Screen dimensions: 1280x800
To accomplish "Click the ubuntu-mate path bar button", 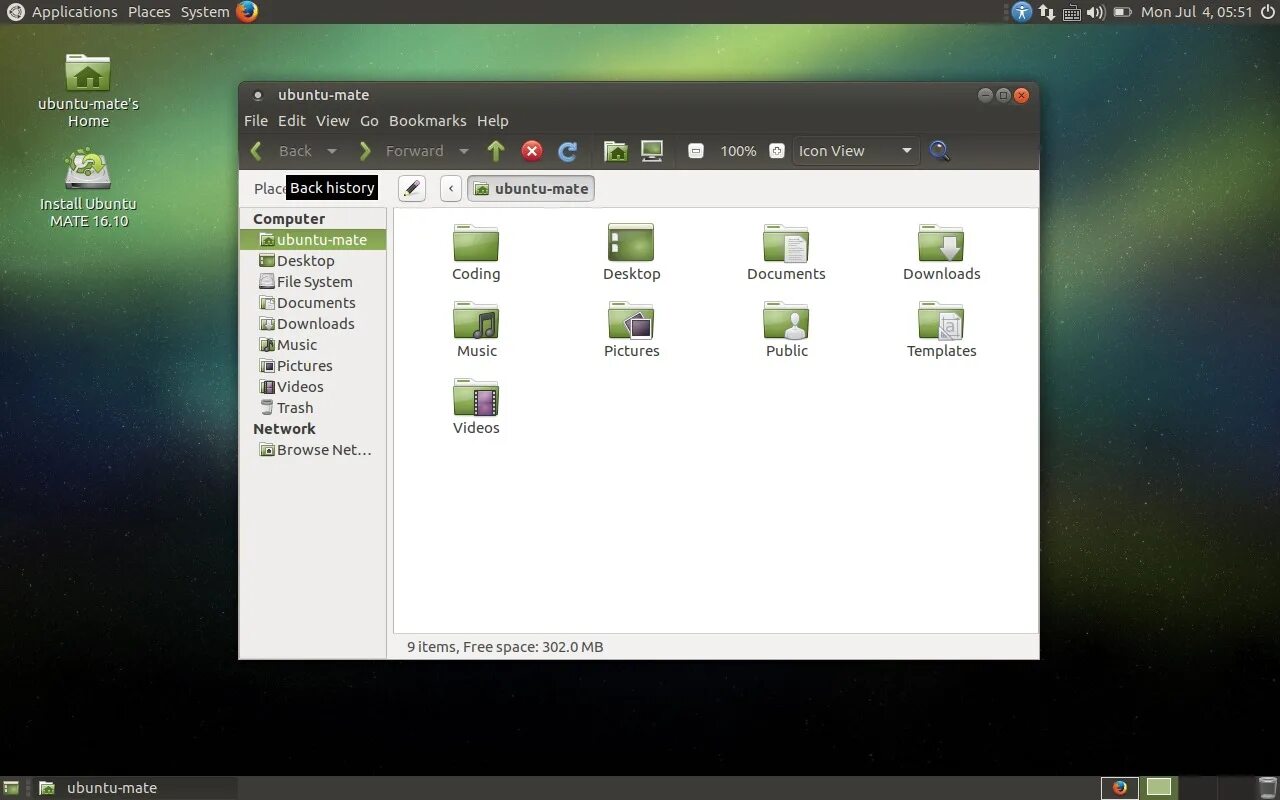I will click(x=531, y=188).
